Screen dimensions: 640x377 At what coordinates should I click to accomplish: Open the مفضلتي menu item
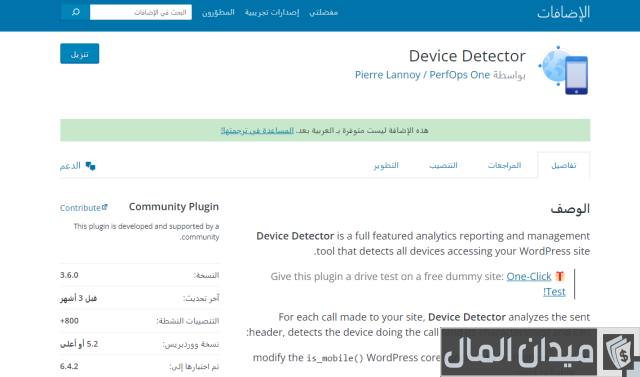[x=324, y=12]
